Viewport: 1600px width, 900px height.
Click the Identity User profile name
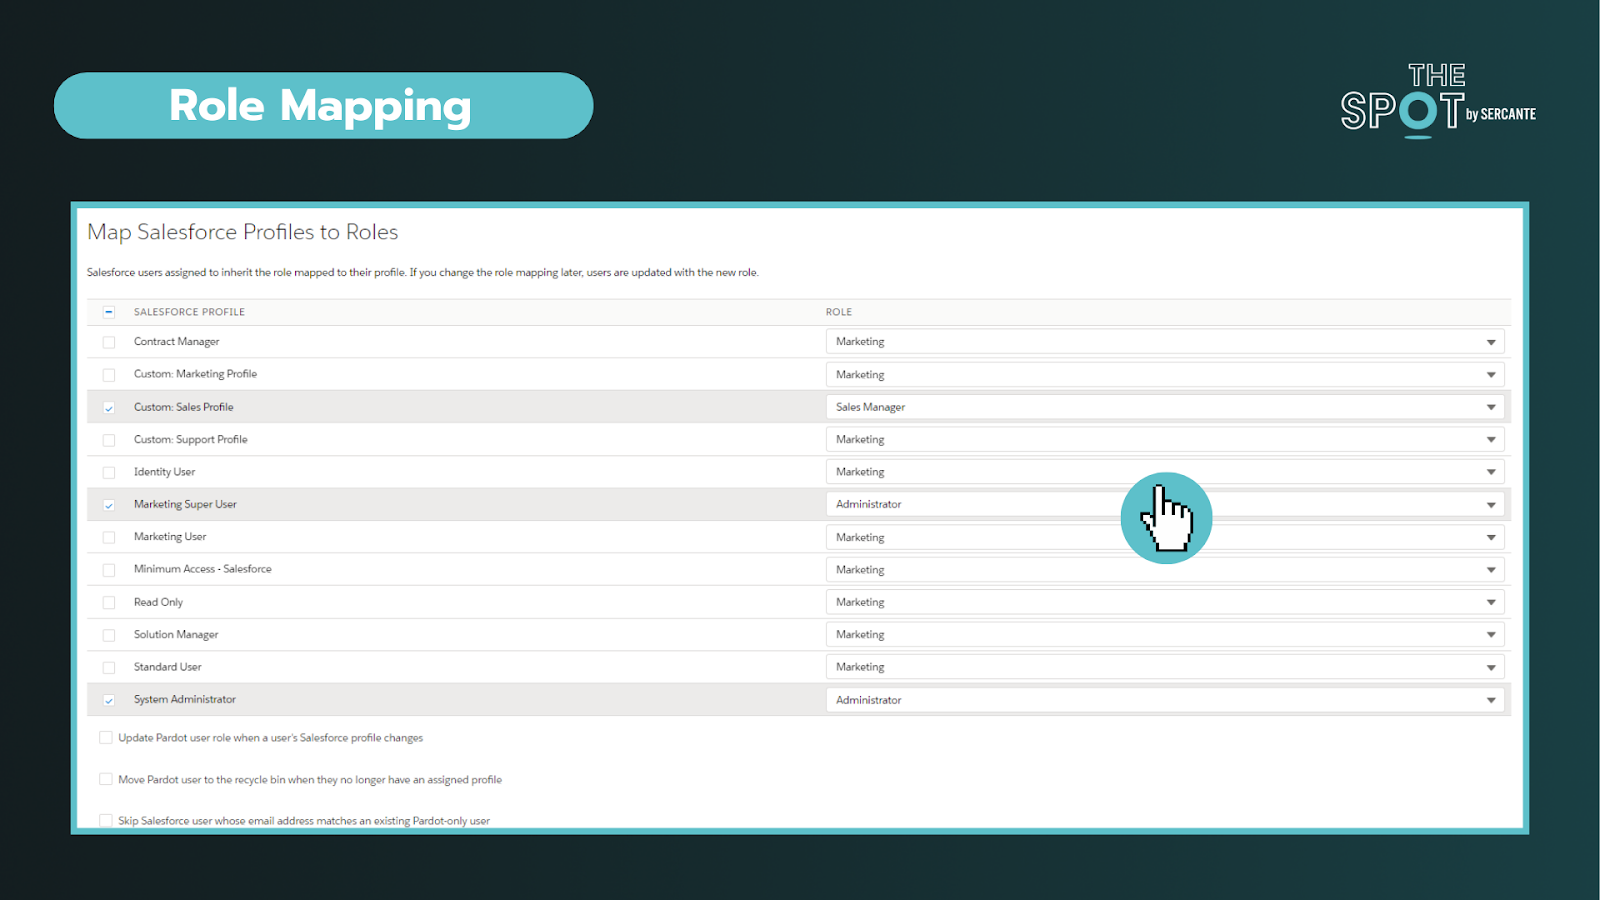pyautogui.click(x=164, y=472)
